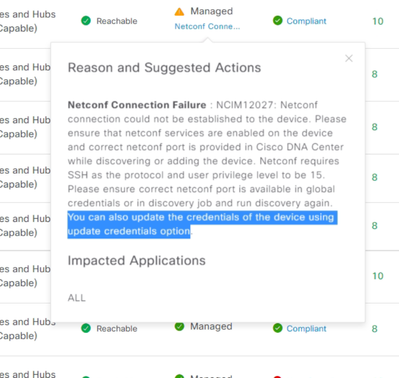
Task: Click the Impacted Applications heading
Action: click(x=137, y=261)
